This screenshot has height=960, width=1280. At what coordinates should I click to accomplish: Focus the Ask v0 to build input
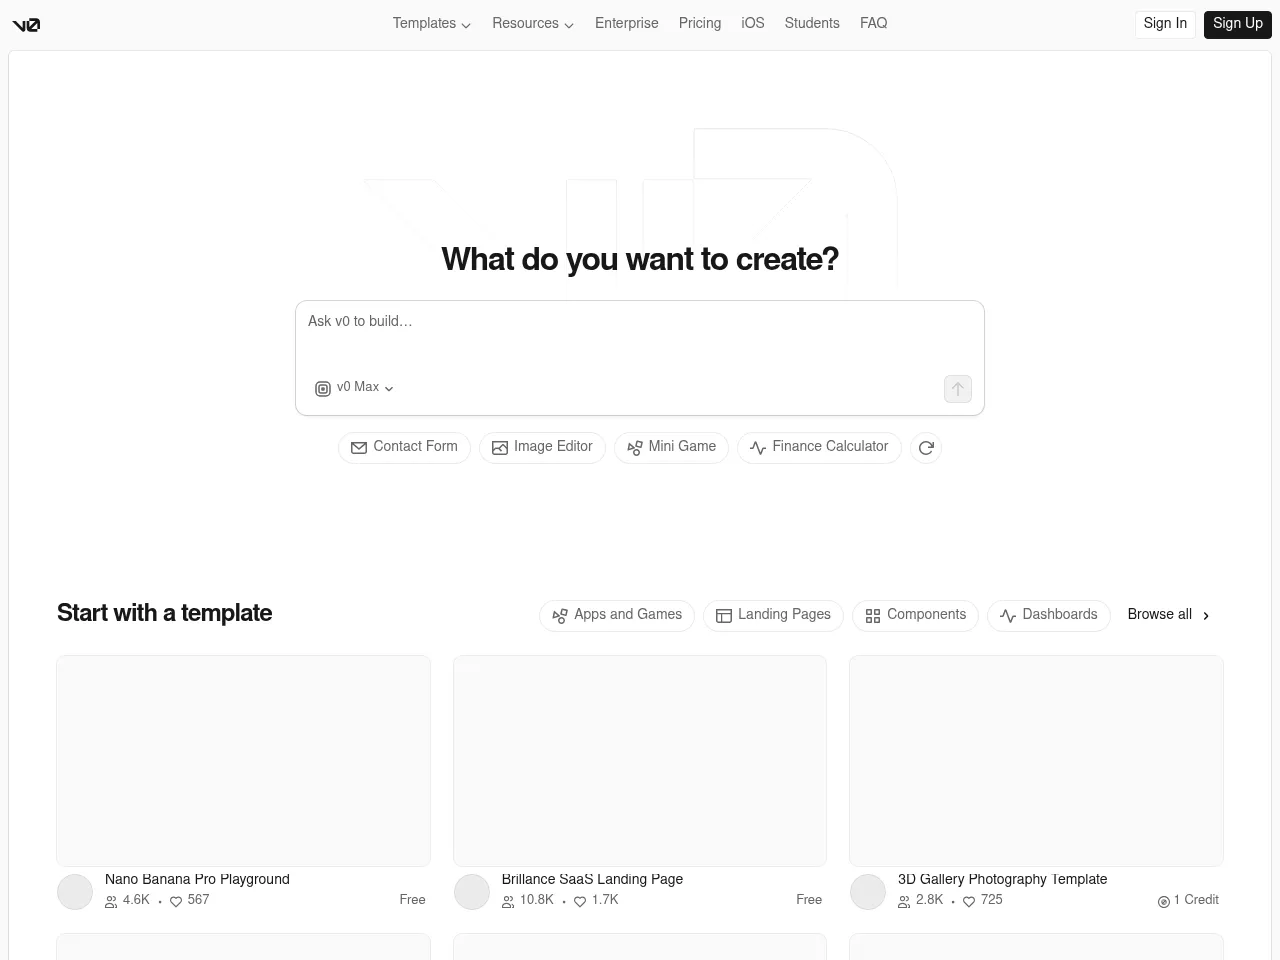640,335
